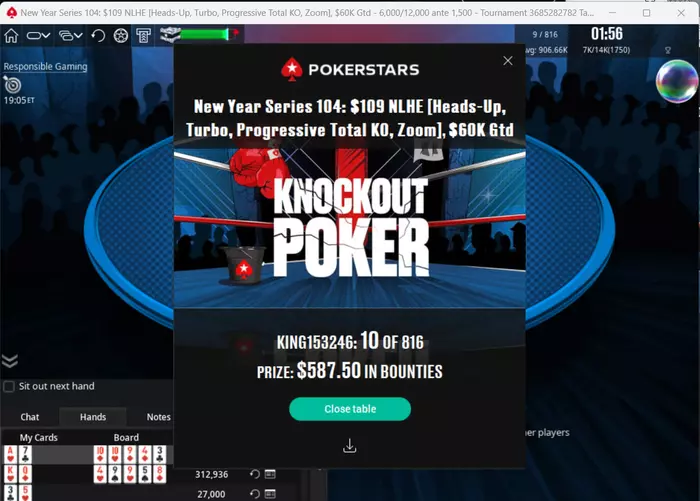Open the Responsible Gaming link
The width and height of the screenshot is (700, 501).
pyautogui.click(x=45, y=67)
